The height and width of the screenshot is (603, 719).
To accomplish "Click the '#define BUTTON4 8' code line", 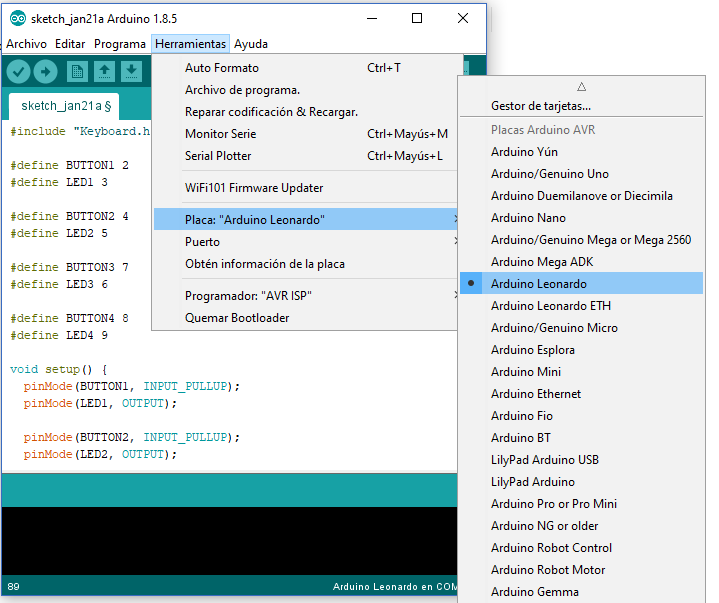I will coord(69,318).
